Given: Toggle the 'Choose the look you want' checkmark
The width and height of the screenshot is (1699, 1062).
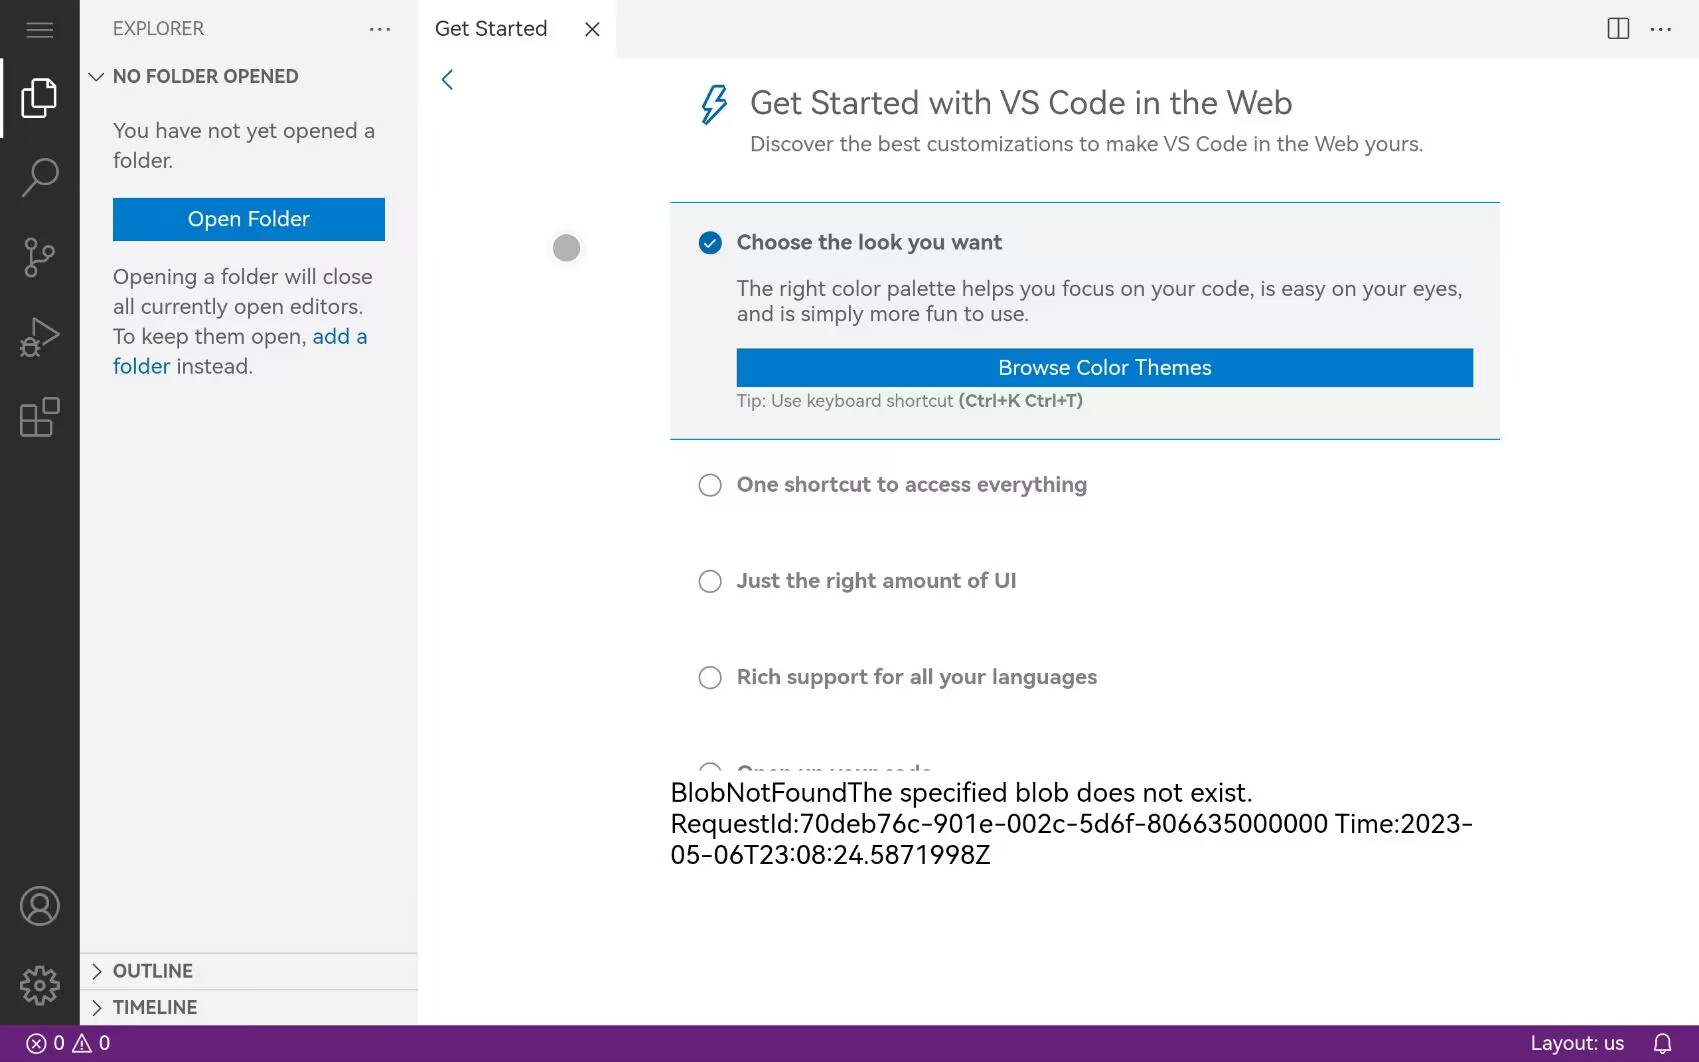Looking at the screenshot, I should 710,243.
